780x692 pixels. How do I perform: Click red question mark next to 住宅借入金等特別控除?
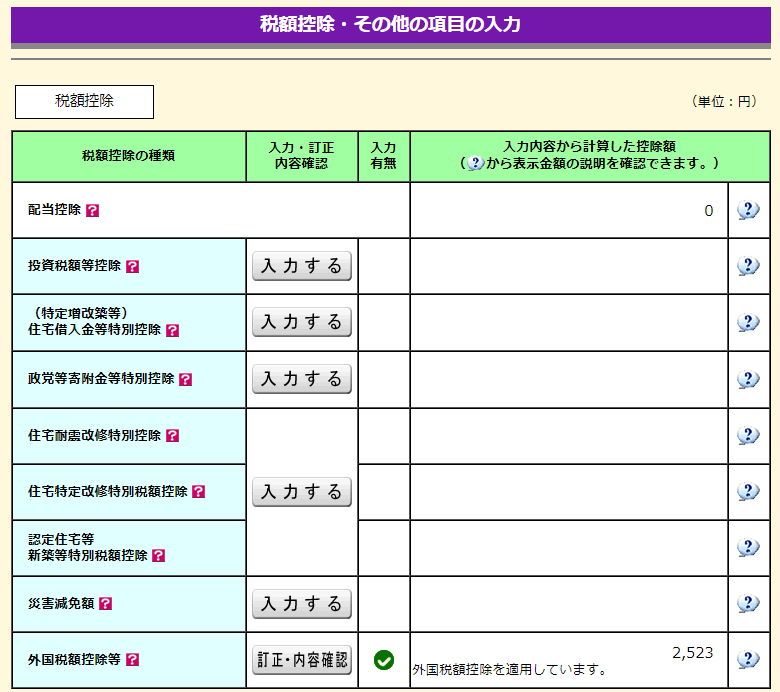pyautogui.click(x=173, y=330)
